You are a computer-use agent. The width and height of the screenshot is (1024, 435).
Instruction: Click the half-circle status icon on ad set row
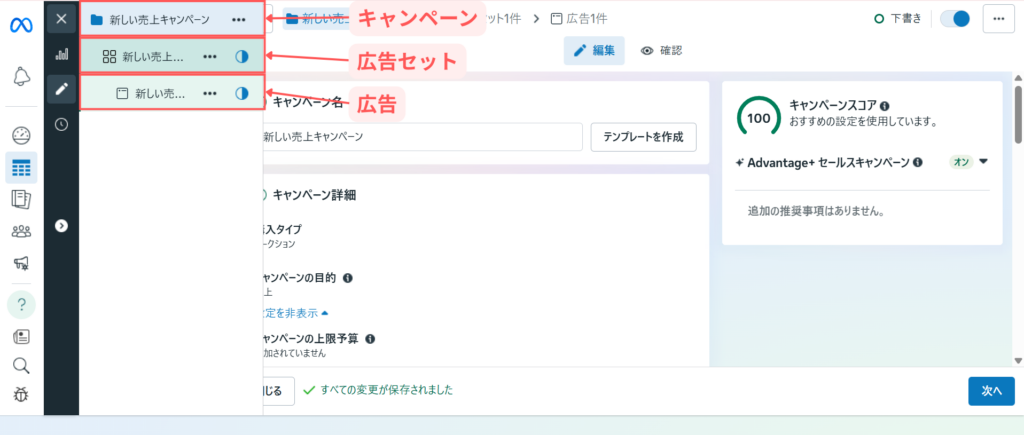pos(242,57)
